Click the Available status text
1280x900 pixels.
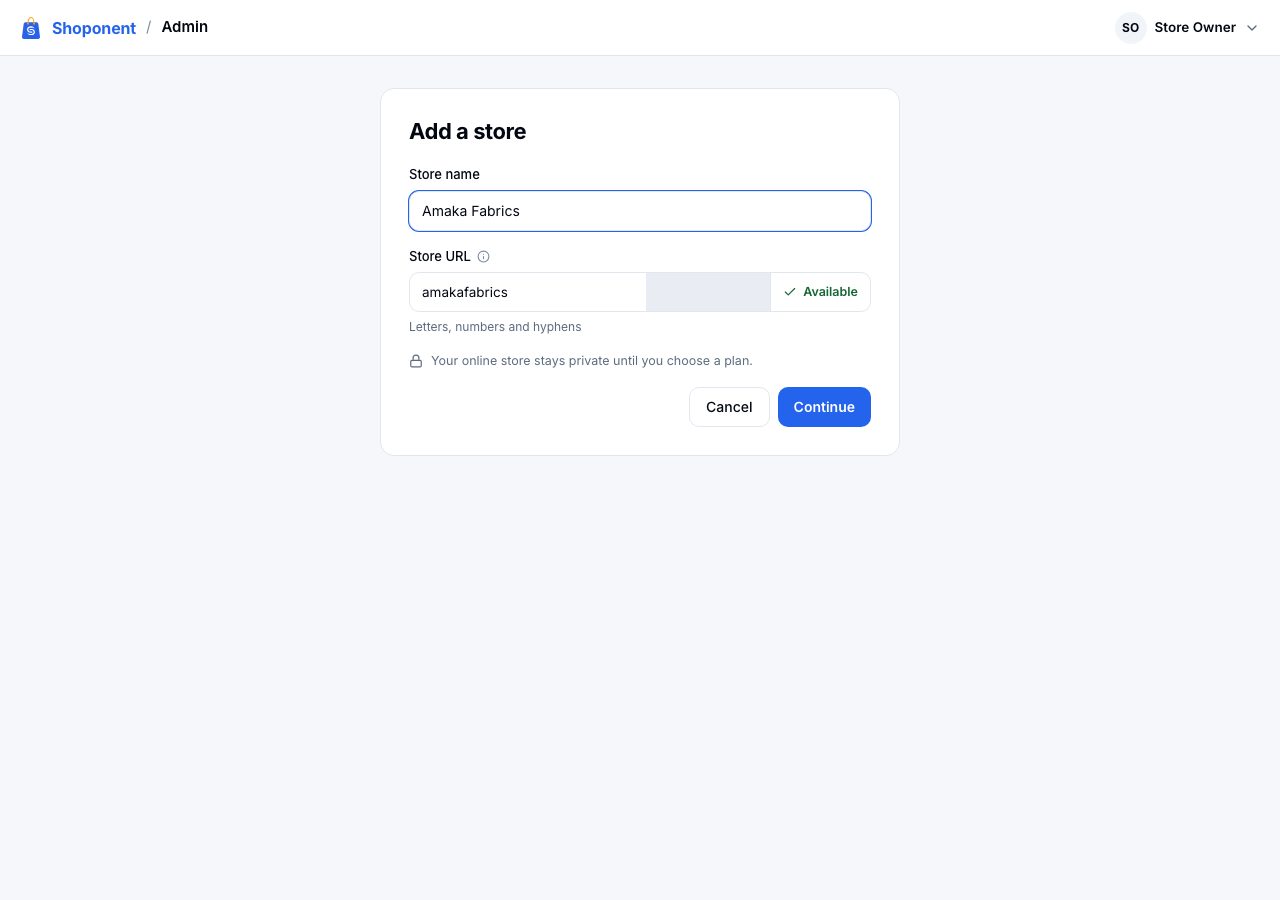click(x=830, y=292)
